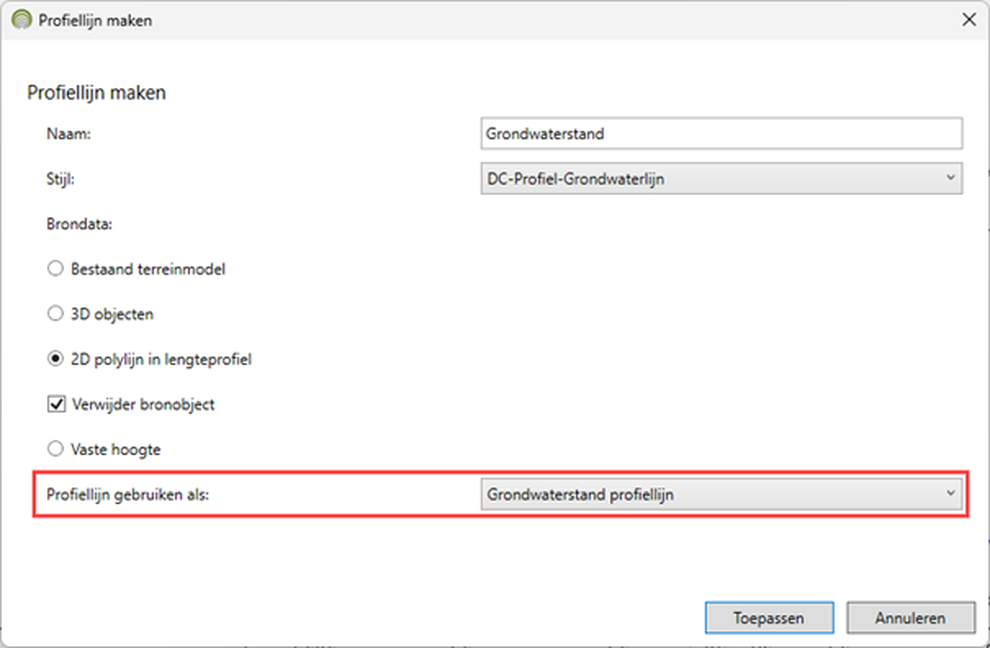
Task: Click the Profiellijn maken title bar text
Action: 95,21
